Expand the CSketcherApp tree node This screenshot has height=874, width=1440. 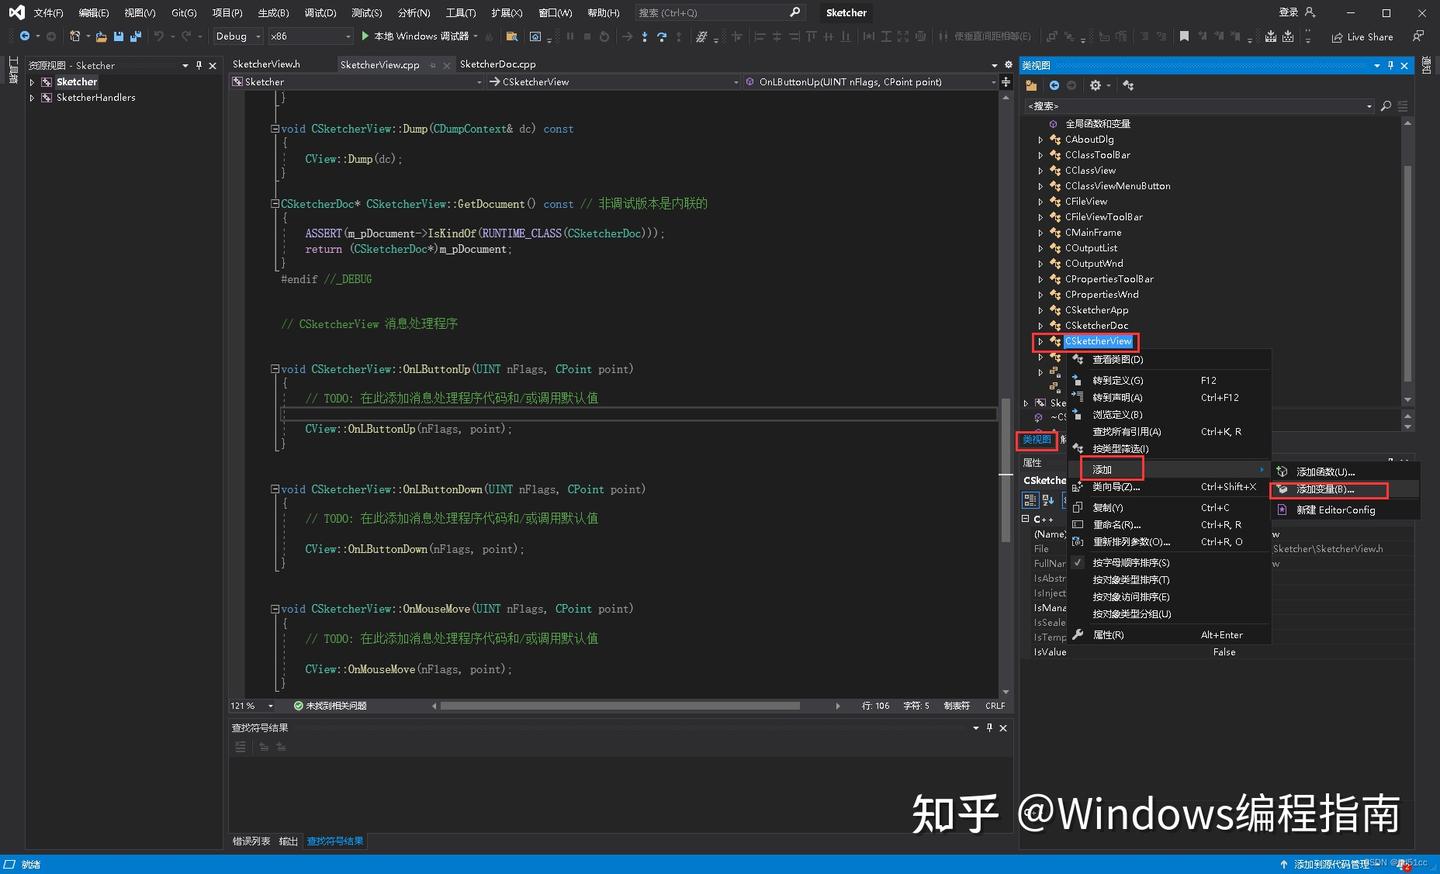[x=1040, y=310]
